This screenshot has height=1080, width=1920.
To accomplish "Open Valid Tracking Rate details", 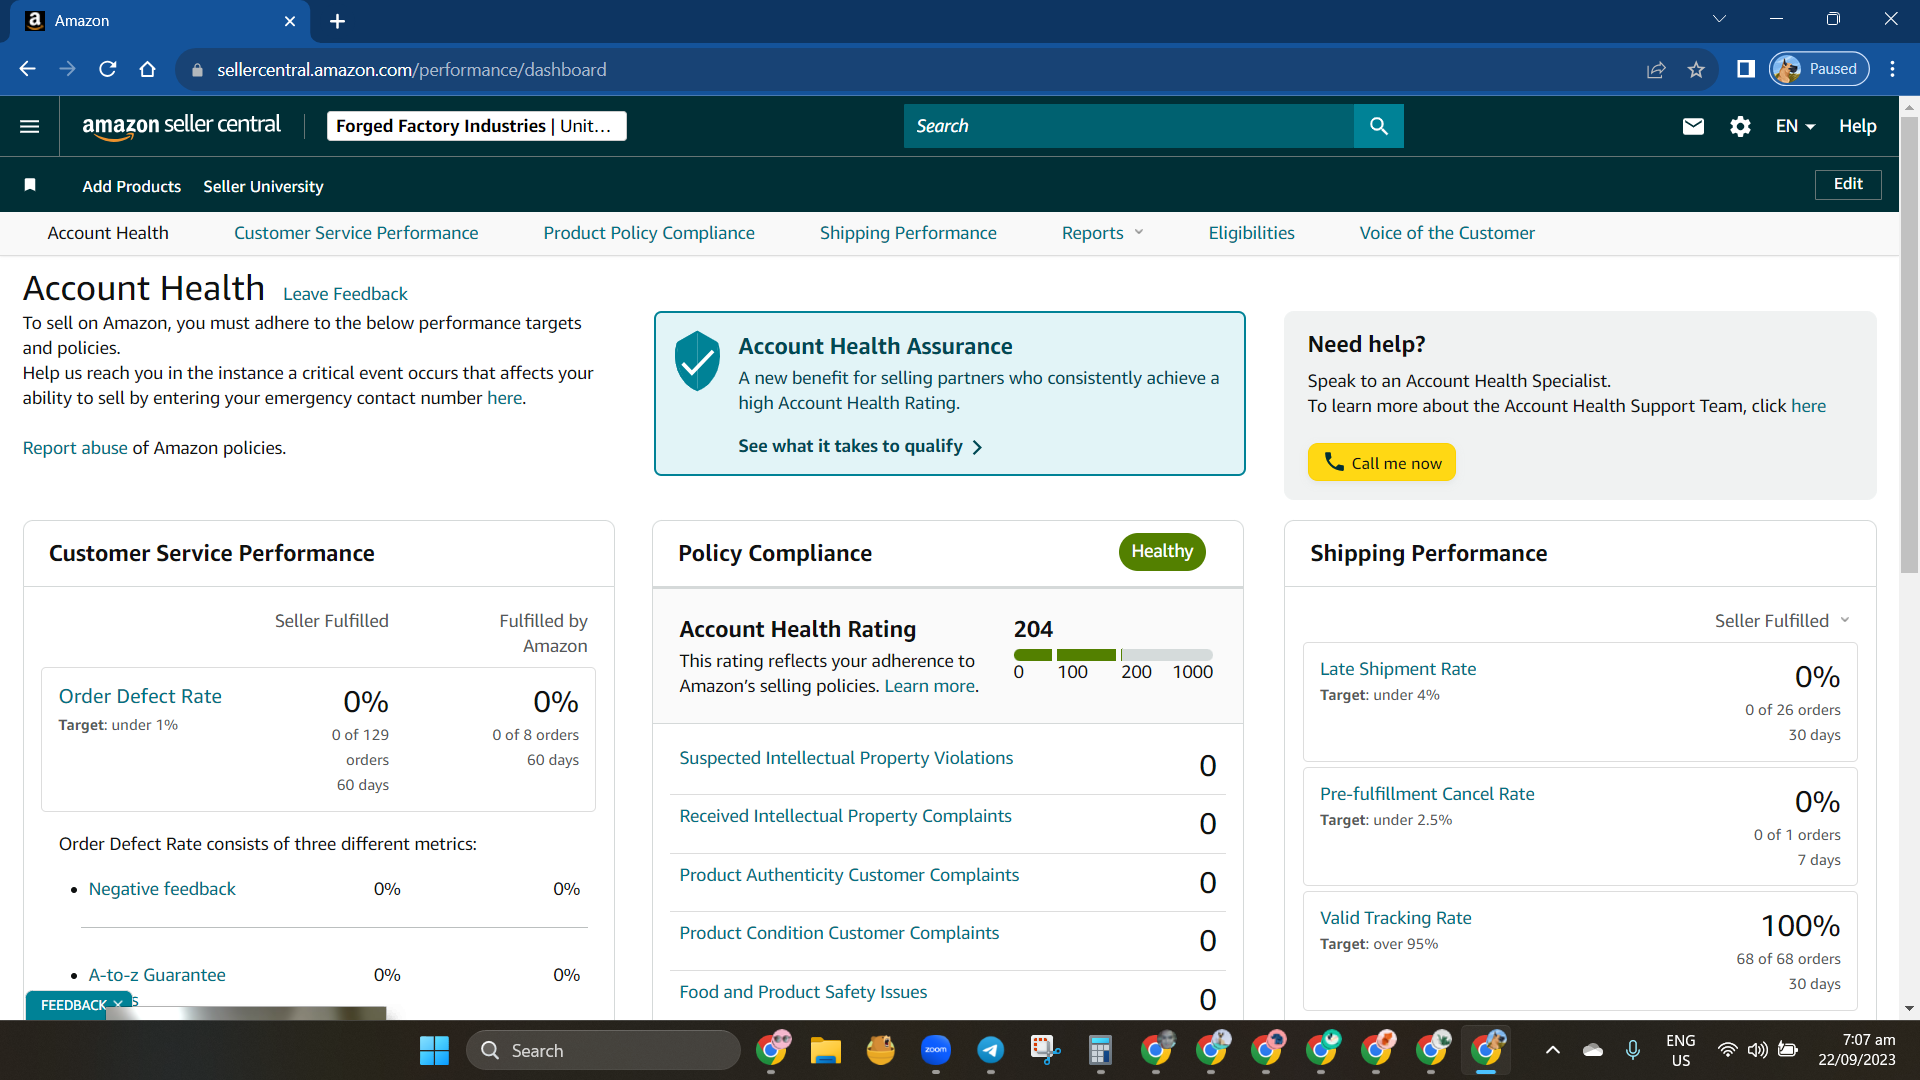I will click(1396, 918).
